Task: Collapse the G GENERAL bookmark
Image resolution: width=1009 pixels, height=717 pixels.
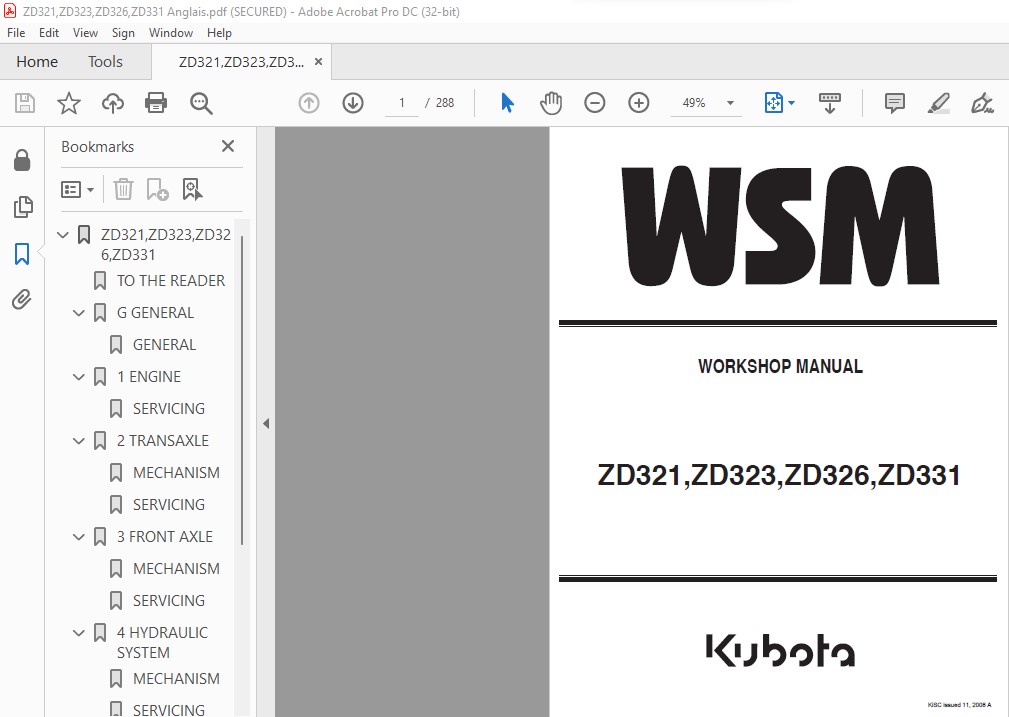Action: pos(79,313)
